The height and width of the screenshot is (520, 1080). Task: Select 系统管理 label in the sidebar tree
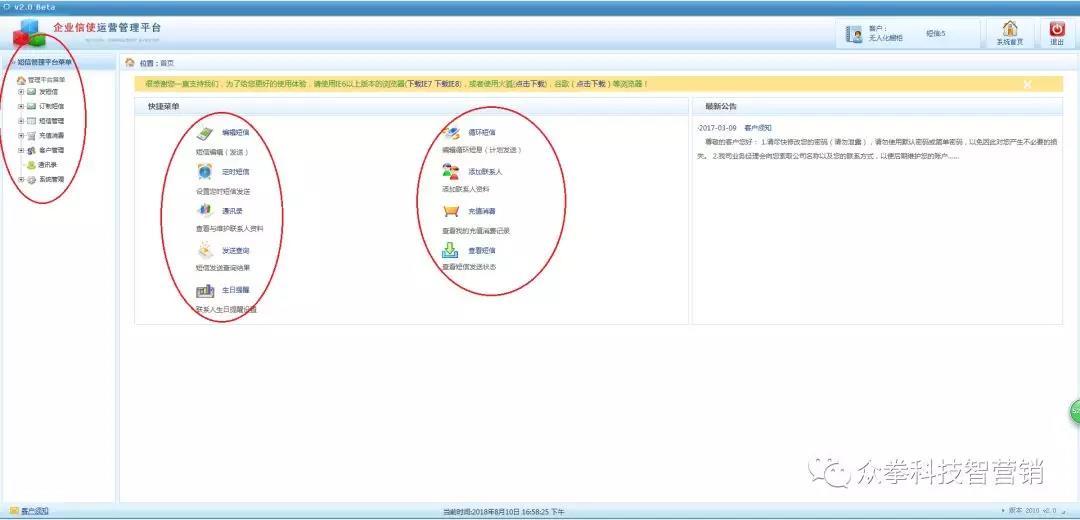51,180
